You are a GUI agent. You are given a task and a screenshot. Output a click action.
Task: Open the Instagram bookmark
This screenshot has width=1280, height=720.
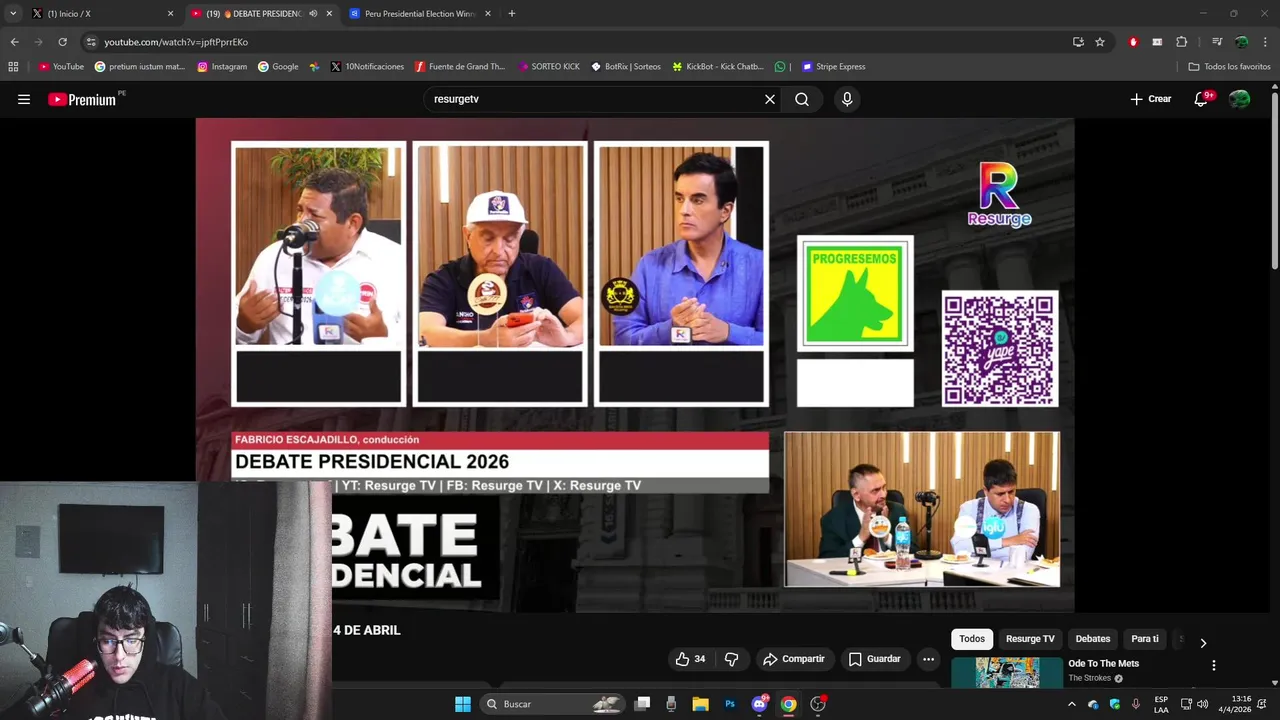click(222, 67)
